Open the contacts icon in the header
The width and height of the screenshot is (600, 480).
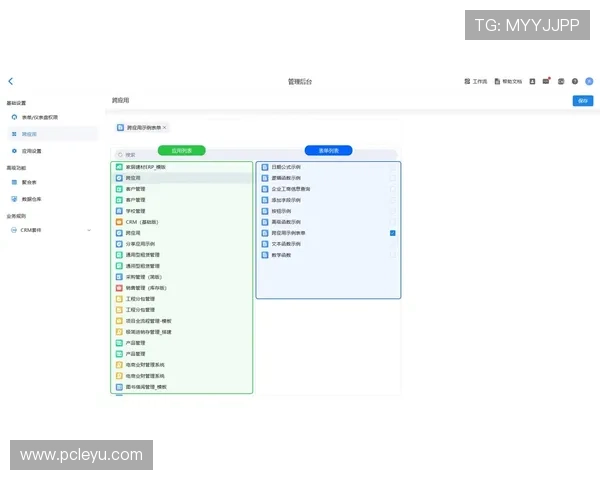tap(532, 81)
